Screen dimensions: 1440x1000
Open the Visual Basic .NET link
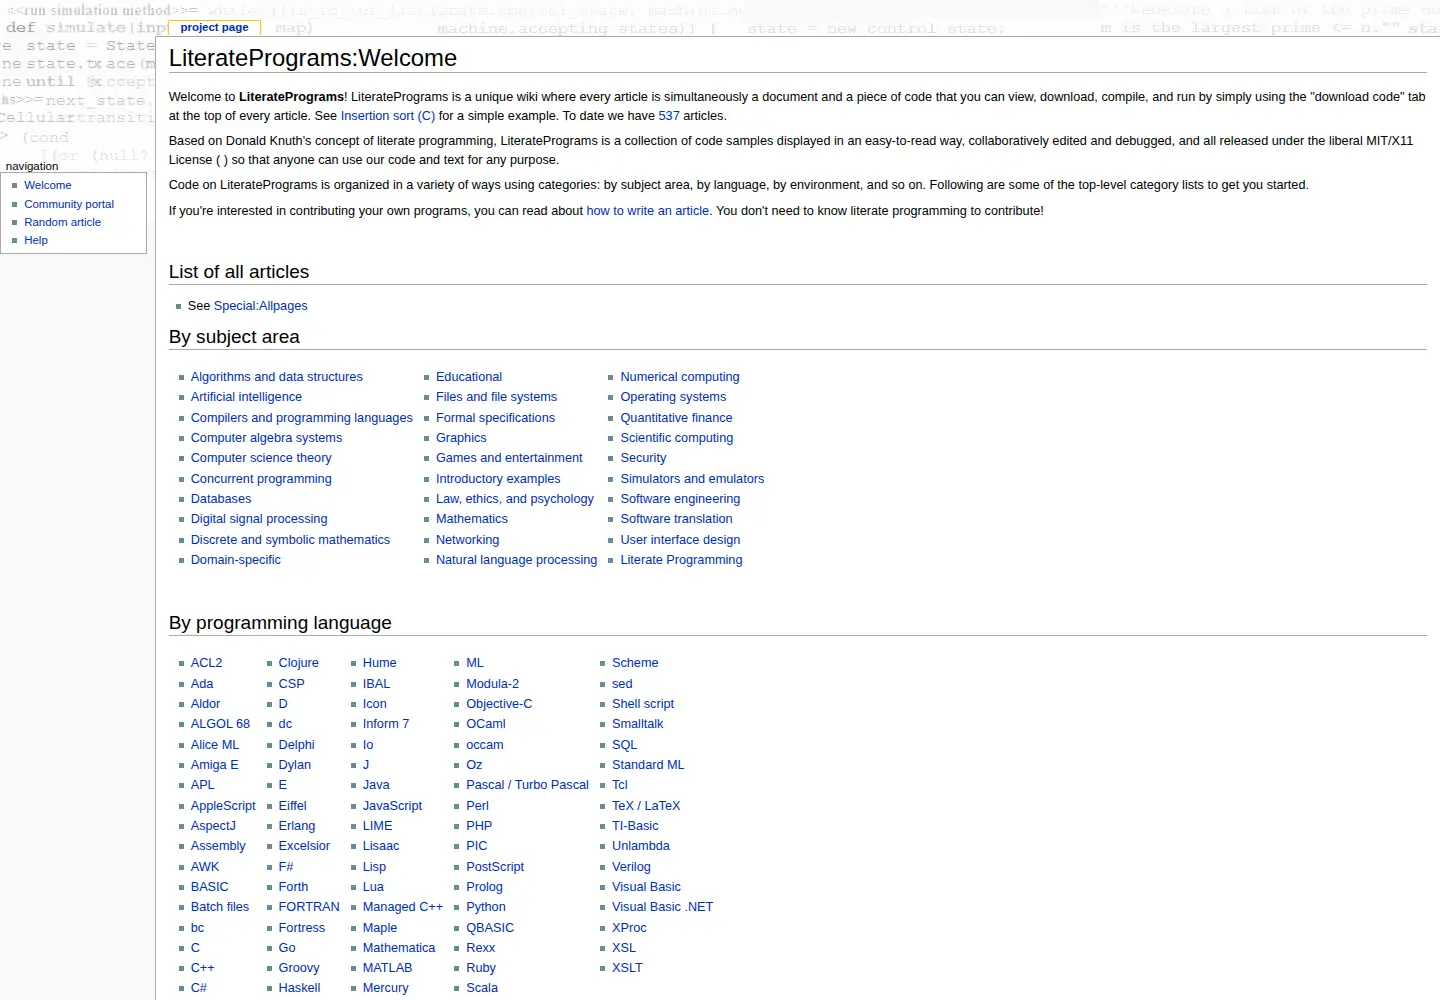(x=662, y=907)
